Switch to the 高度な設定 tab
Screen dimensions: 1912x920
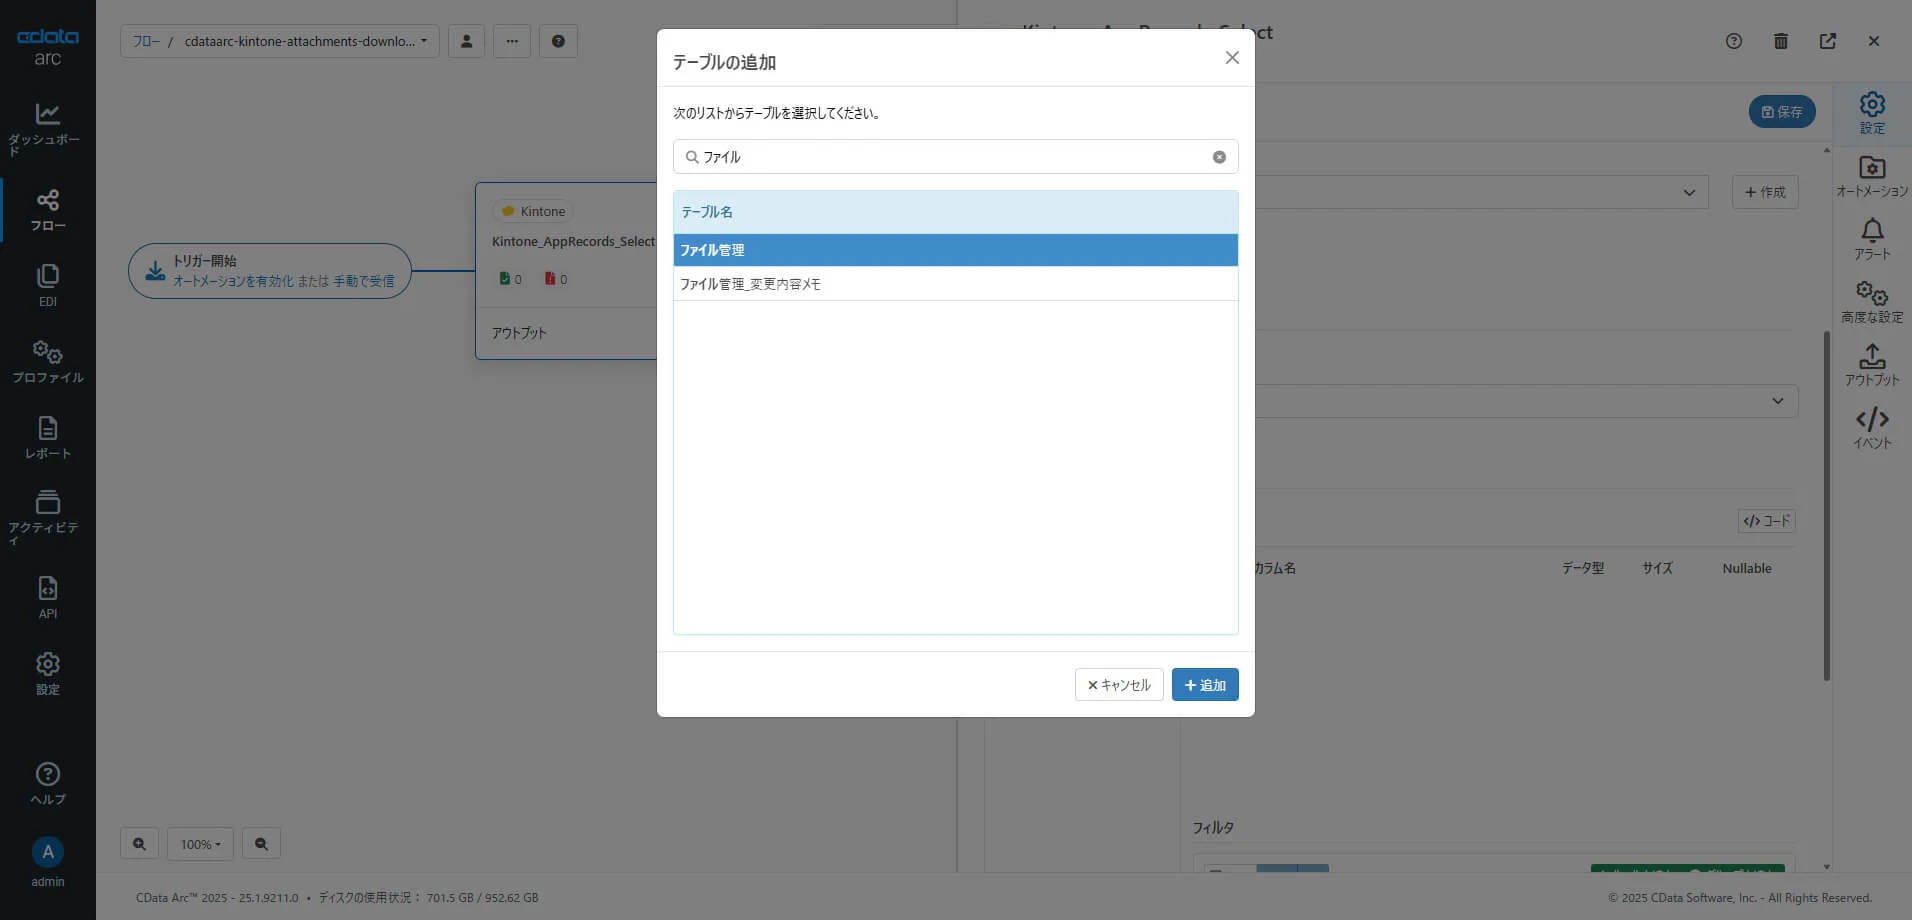pos(1872,302)
